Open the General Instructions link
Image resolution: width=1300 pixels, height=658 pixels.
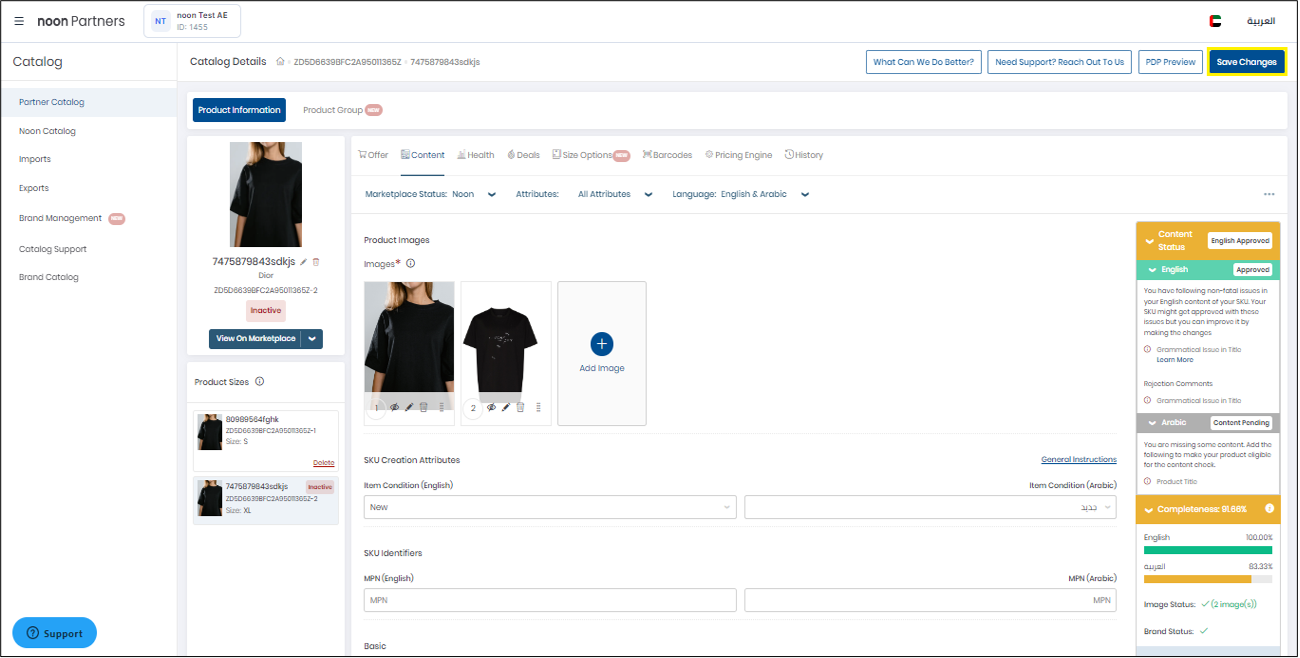tap(1078, 460)
